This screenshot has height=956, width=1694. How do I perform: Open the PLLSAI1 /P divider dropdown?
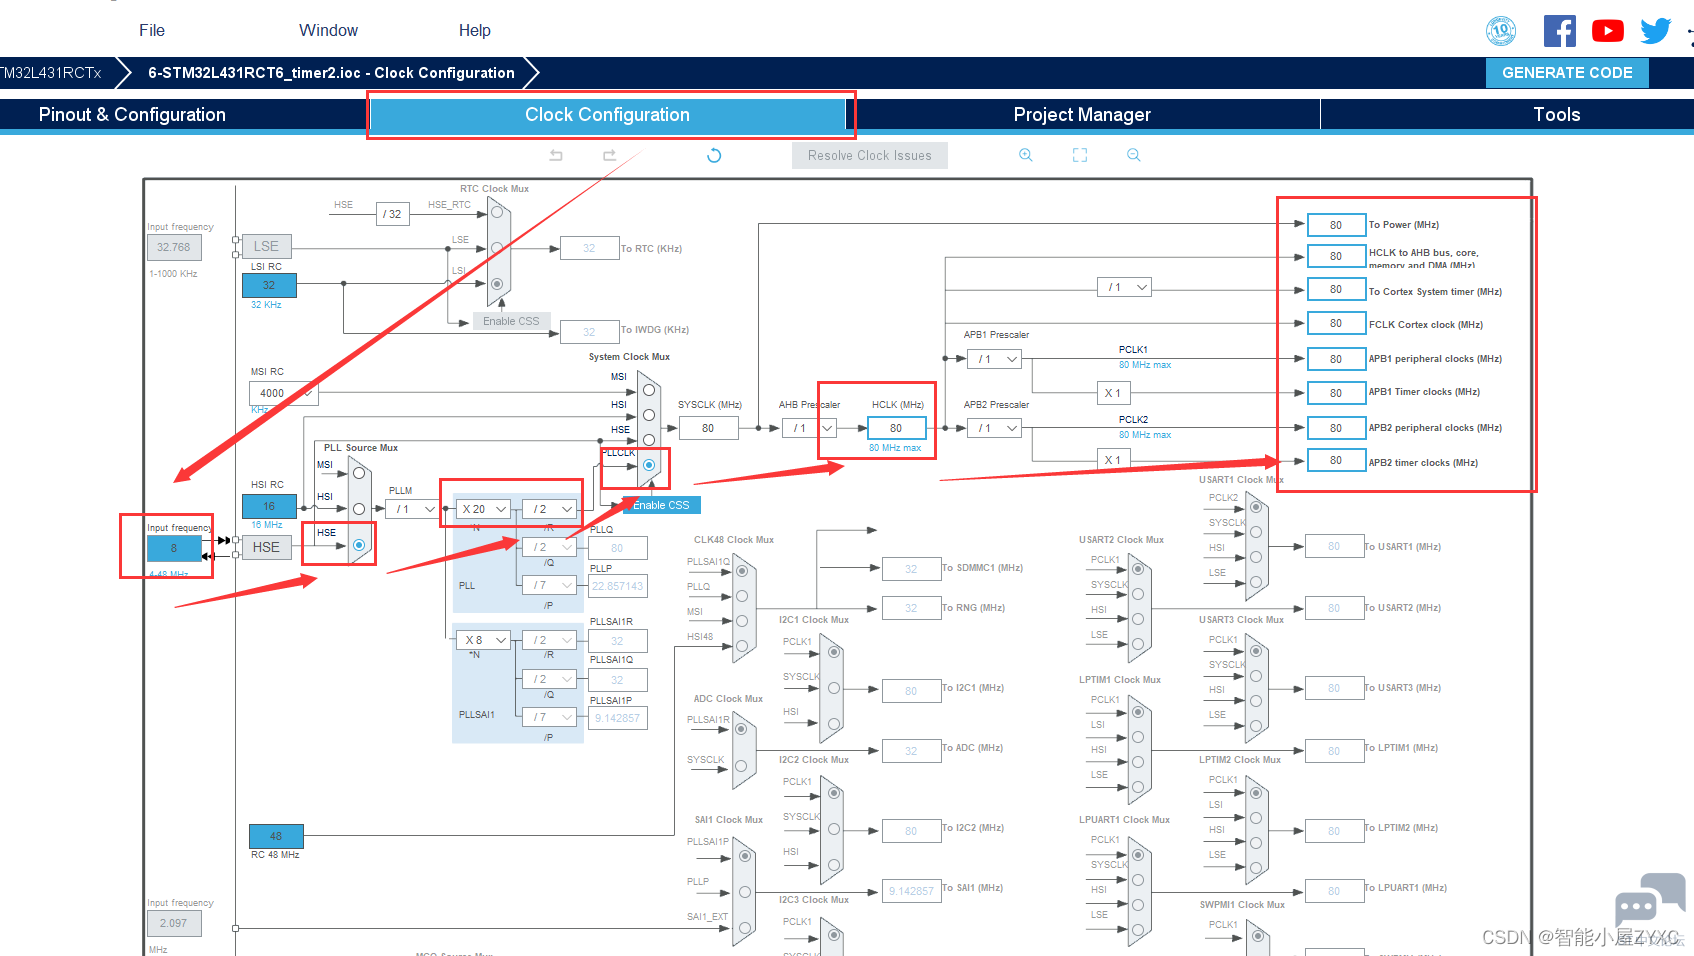coord(550,717)
